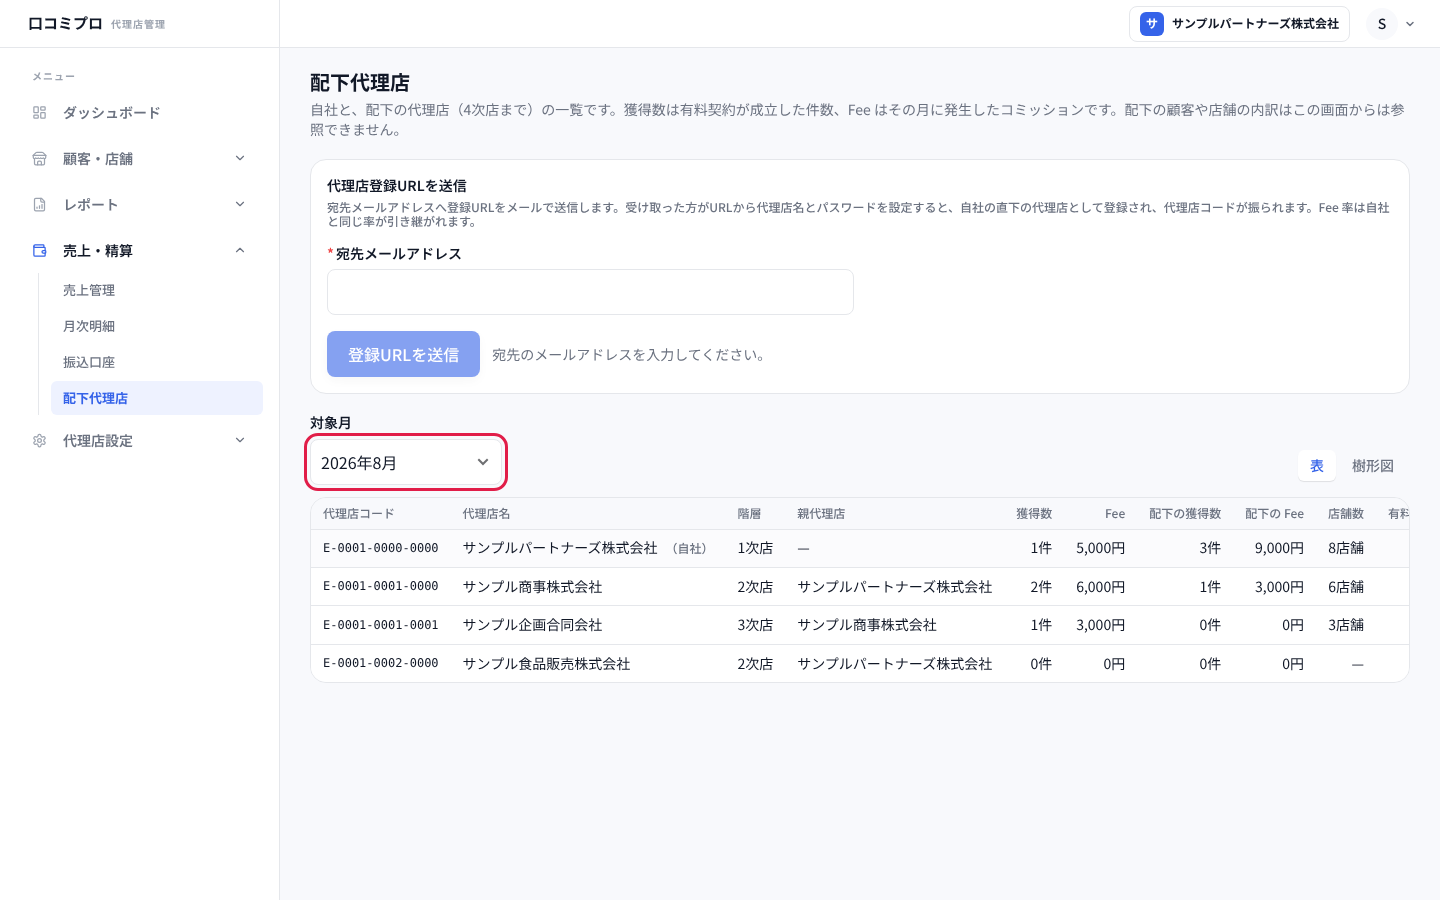1440x900 pixels.
Task: Open the account dropdown arrow next to avatar
Action: [1410, 24]
